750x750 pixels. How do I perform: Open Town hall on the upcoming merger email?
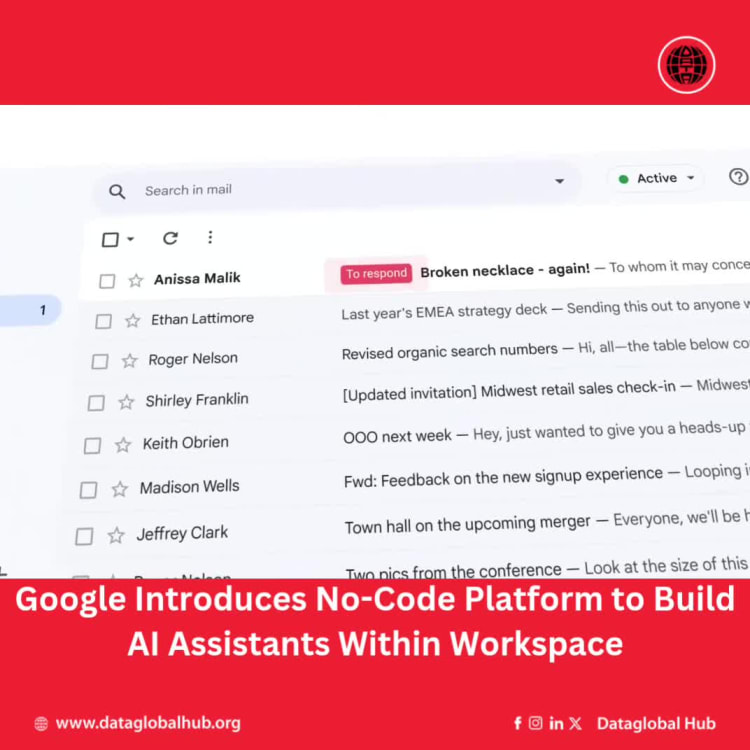467,525
